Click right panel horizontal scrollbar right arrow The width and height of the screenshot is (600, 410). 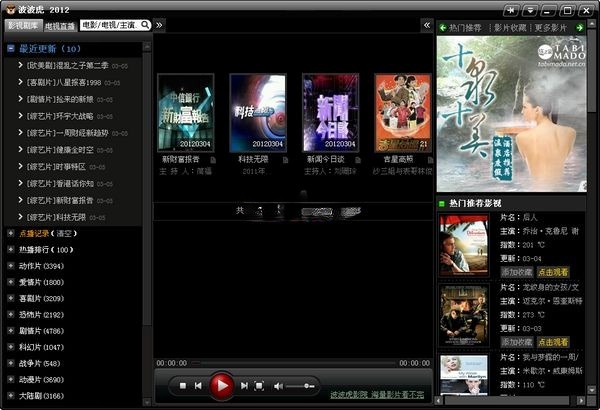[x=581, y=400]
